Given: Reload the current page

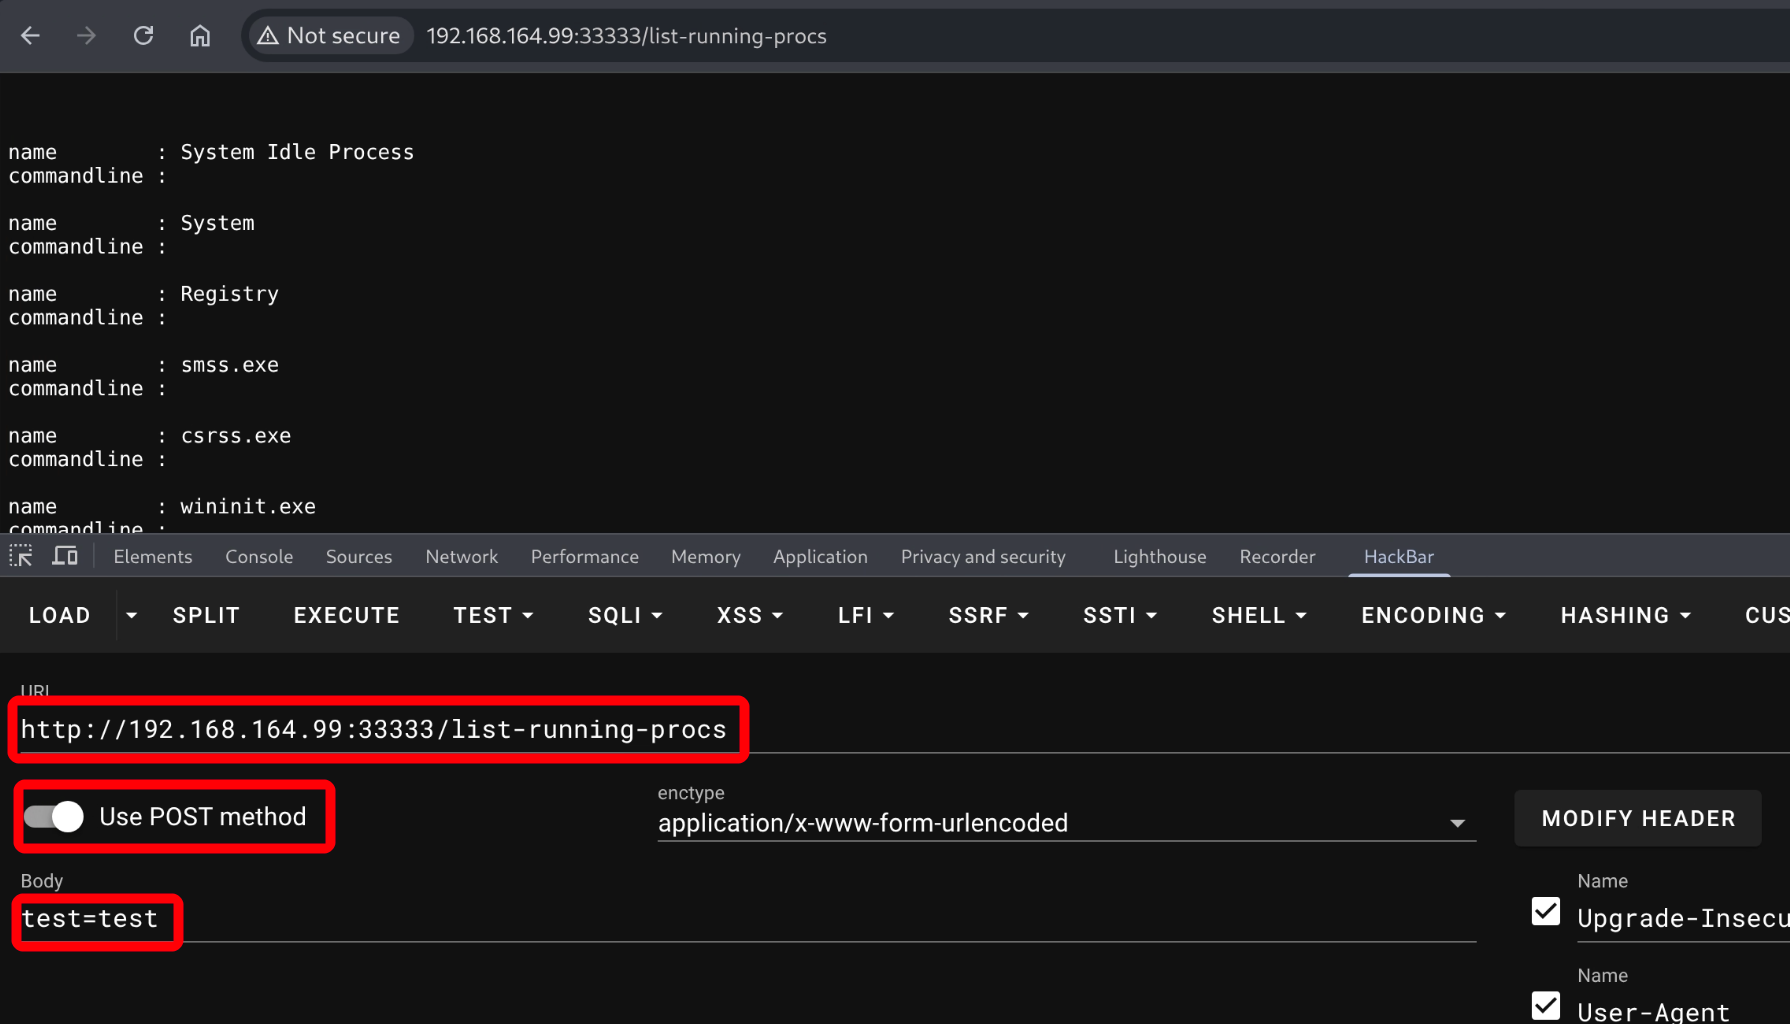Looking at the screenshot, I should pos(143,36).
